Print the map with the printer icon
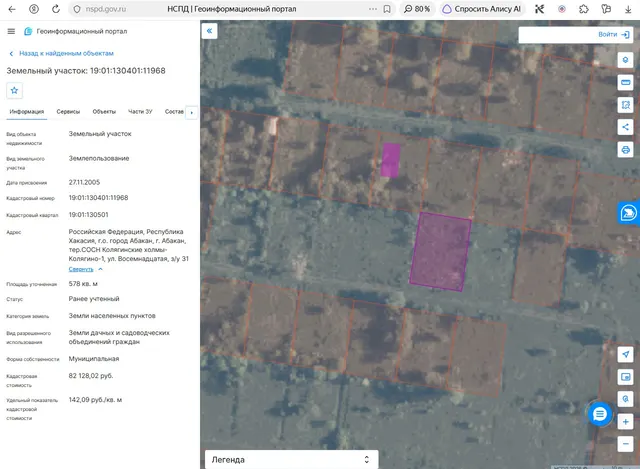 coord(625,149)
